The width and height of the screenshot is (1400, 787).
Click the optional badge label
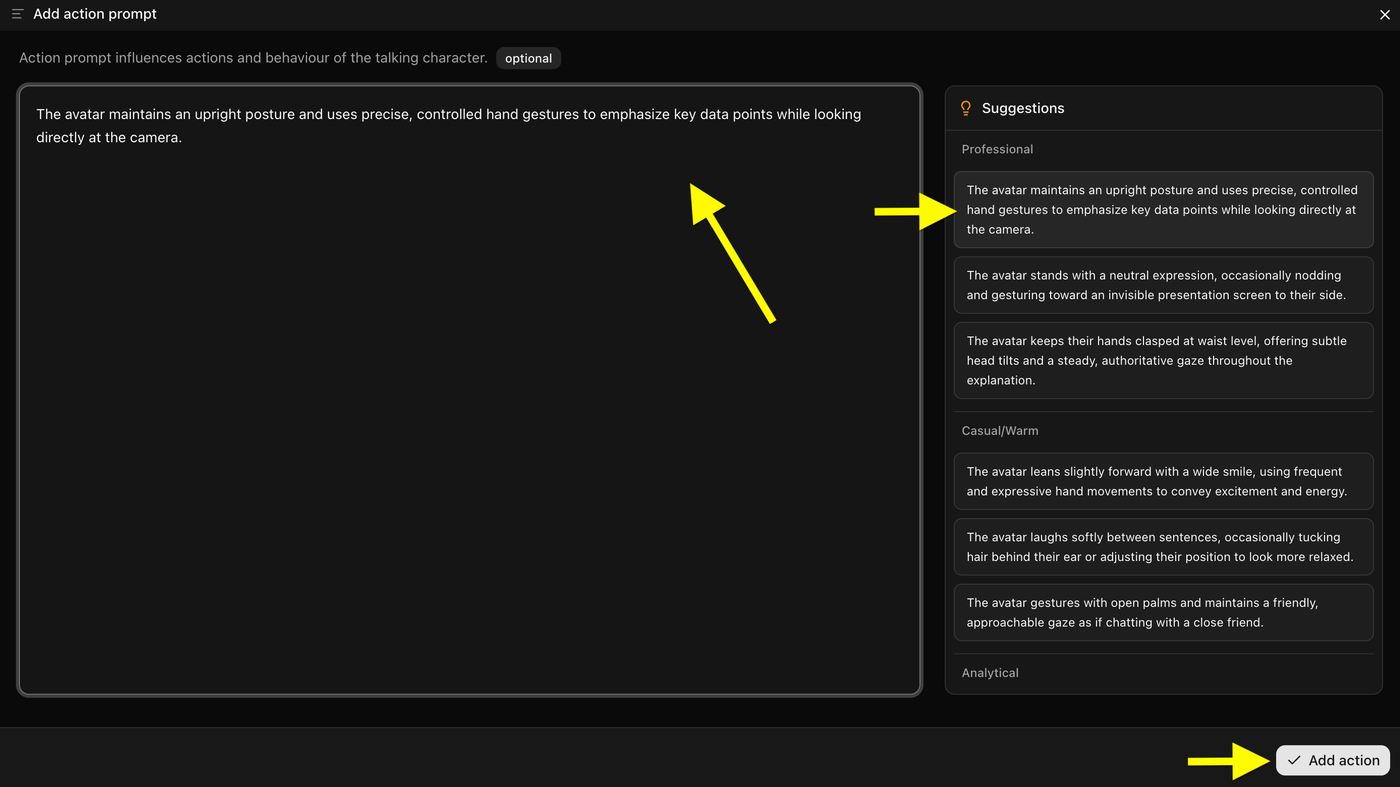coord(528,58)
